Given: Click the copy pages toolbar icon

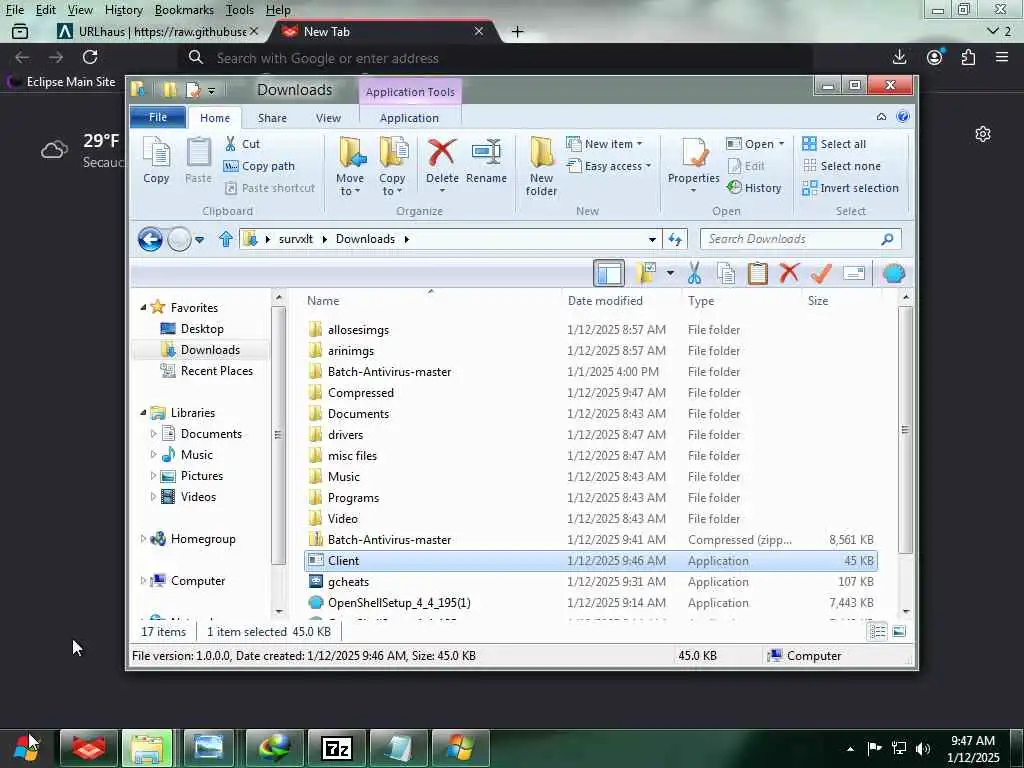Looking at the screenshot, I should (726, 273).
